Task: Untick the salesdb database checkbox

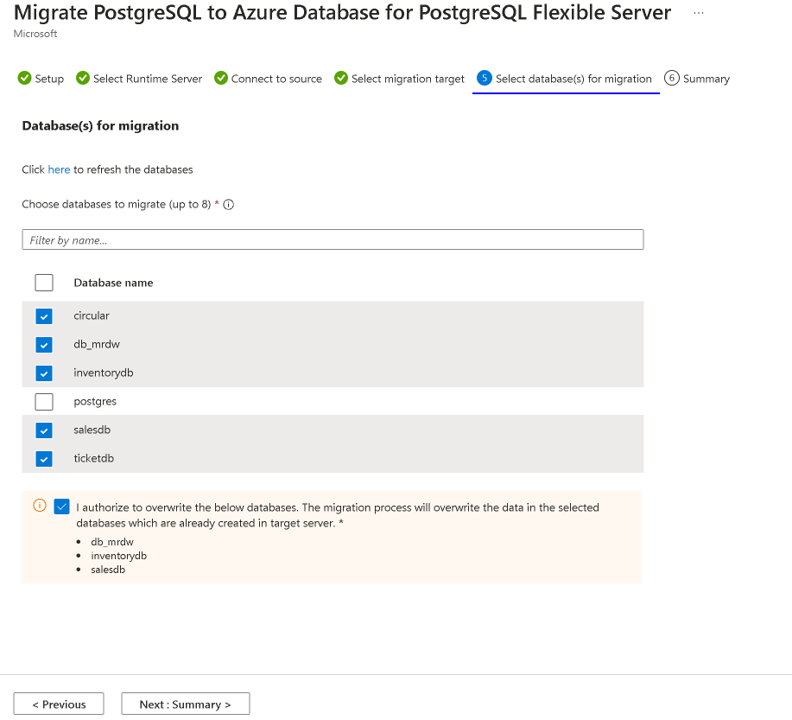Action: click(44, 430)
